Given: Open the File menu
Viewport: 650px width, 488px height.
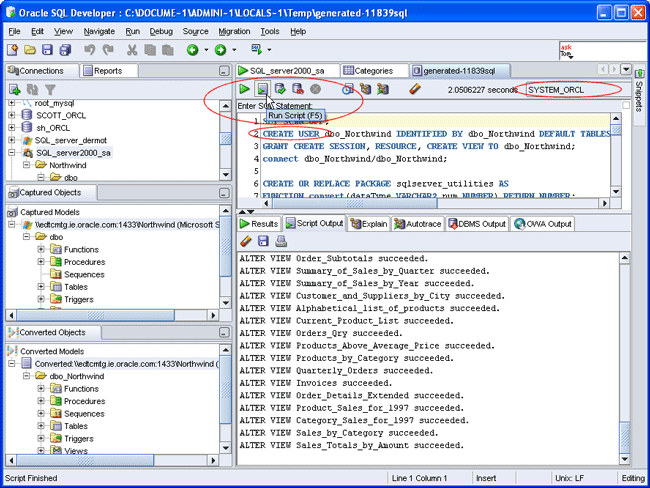Looking at the screenshot, I should (14, 31).
